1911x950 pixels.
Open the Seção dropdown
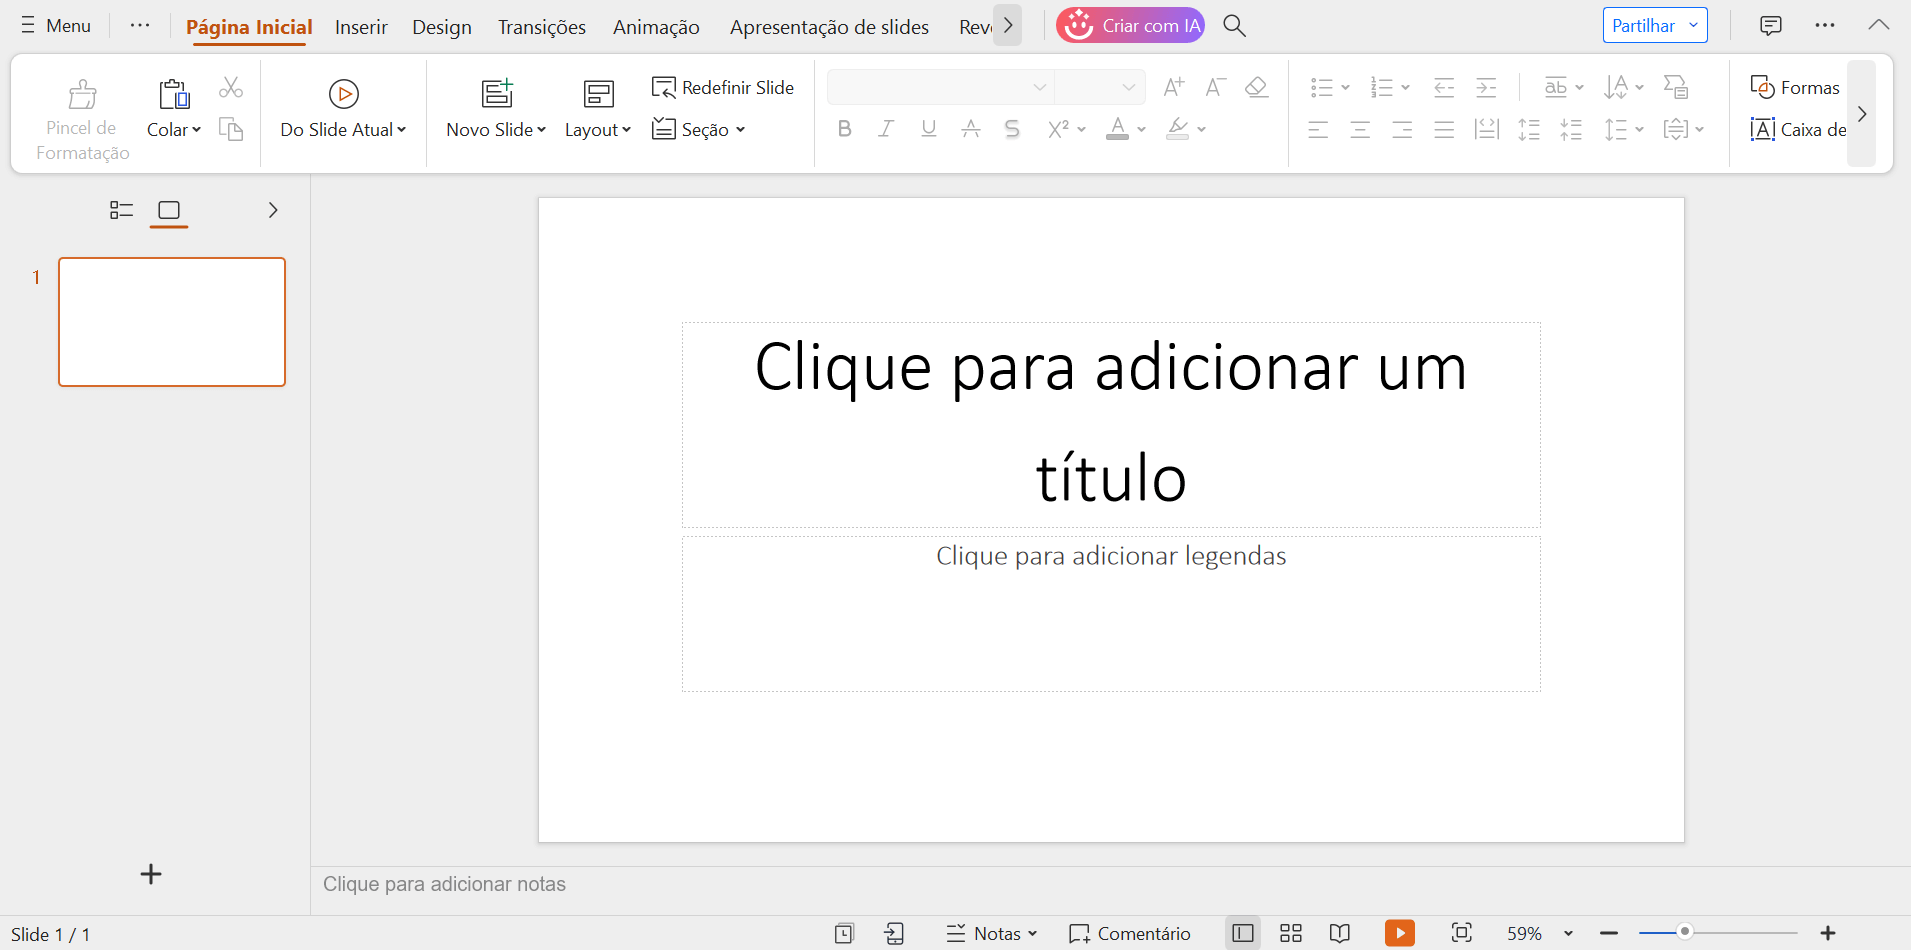[x=698, y=128]
